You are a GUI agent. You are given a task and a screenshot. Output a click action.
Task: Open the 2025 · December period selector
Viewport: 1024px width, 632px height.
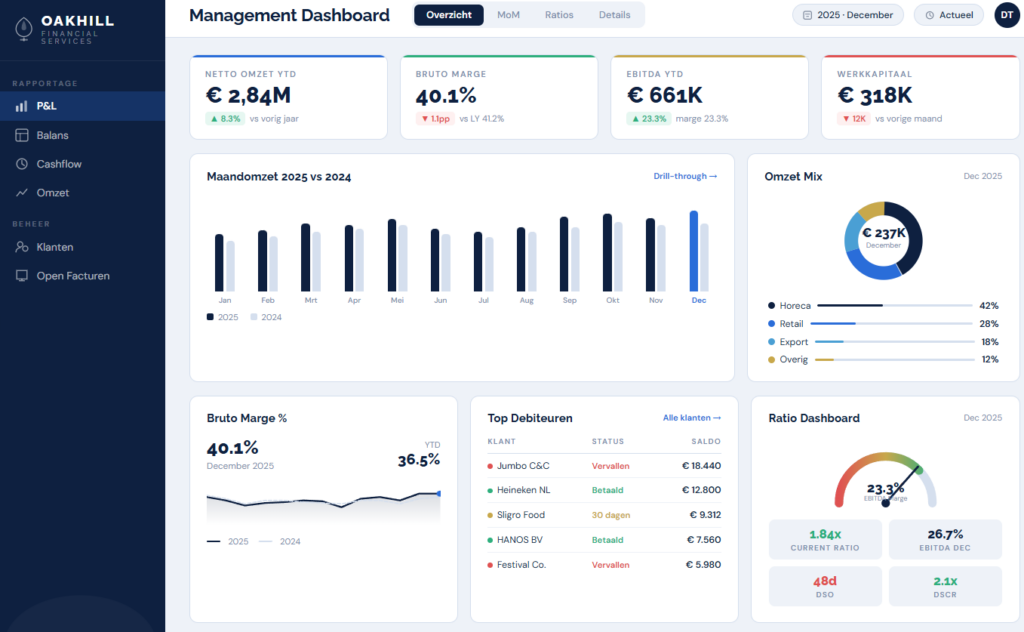coord(847,15)
